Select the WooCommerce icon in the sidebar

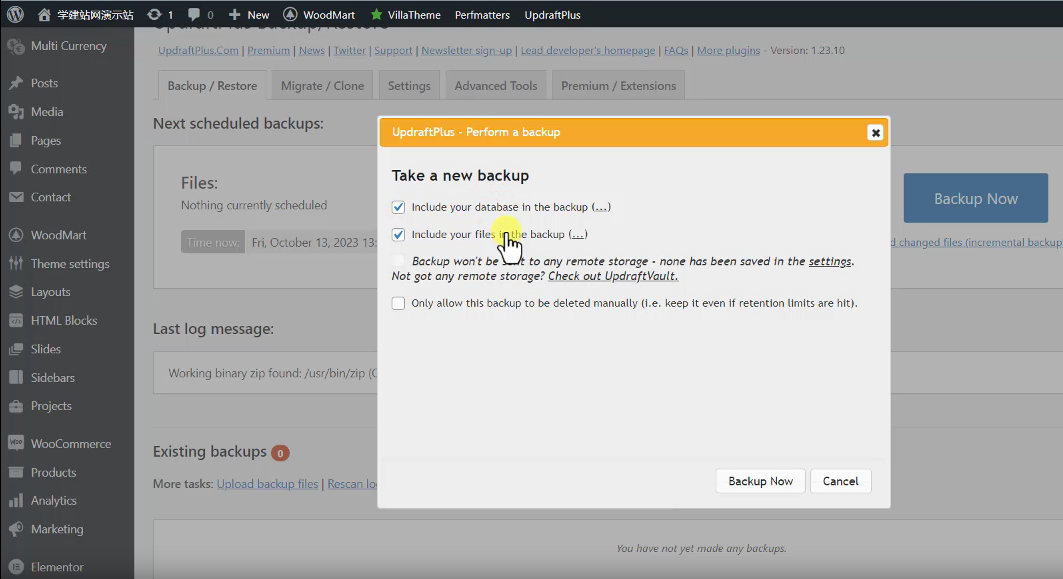(16, 443)
